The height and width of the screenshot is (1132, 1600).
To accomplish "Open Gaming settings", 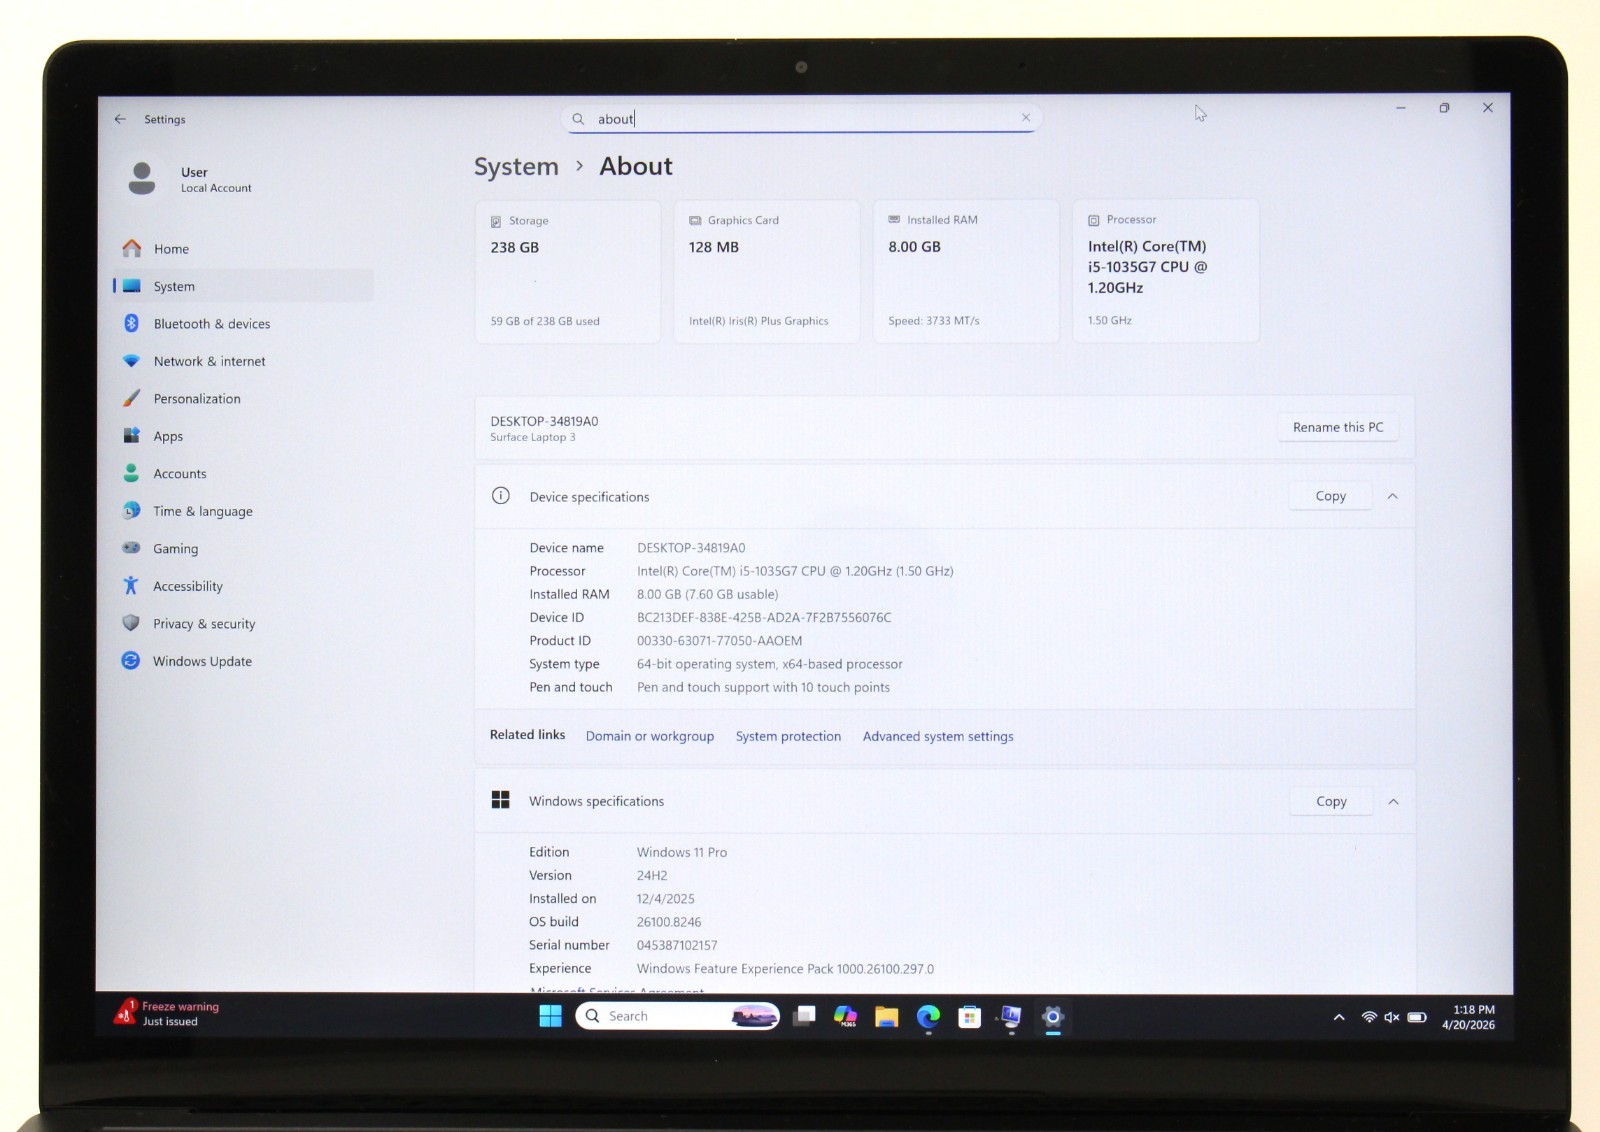I will (x=242, y=549).
